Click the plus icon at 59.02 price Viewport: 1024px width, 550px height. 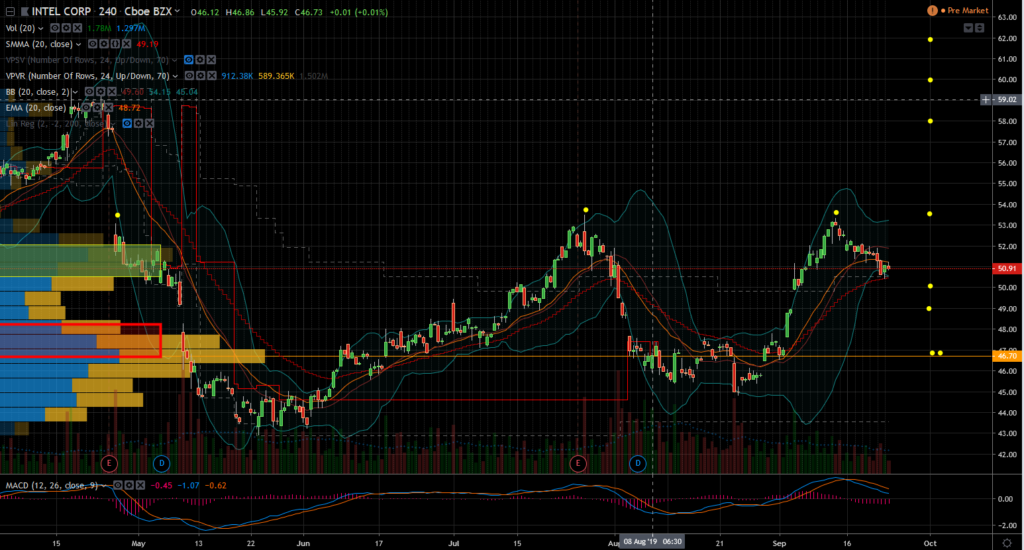pos(985,100)
